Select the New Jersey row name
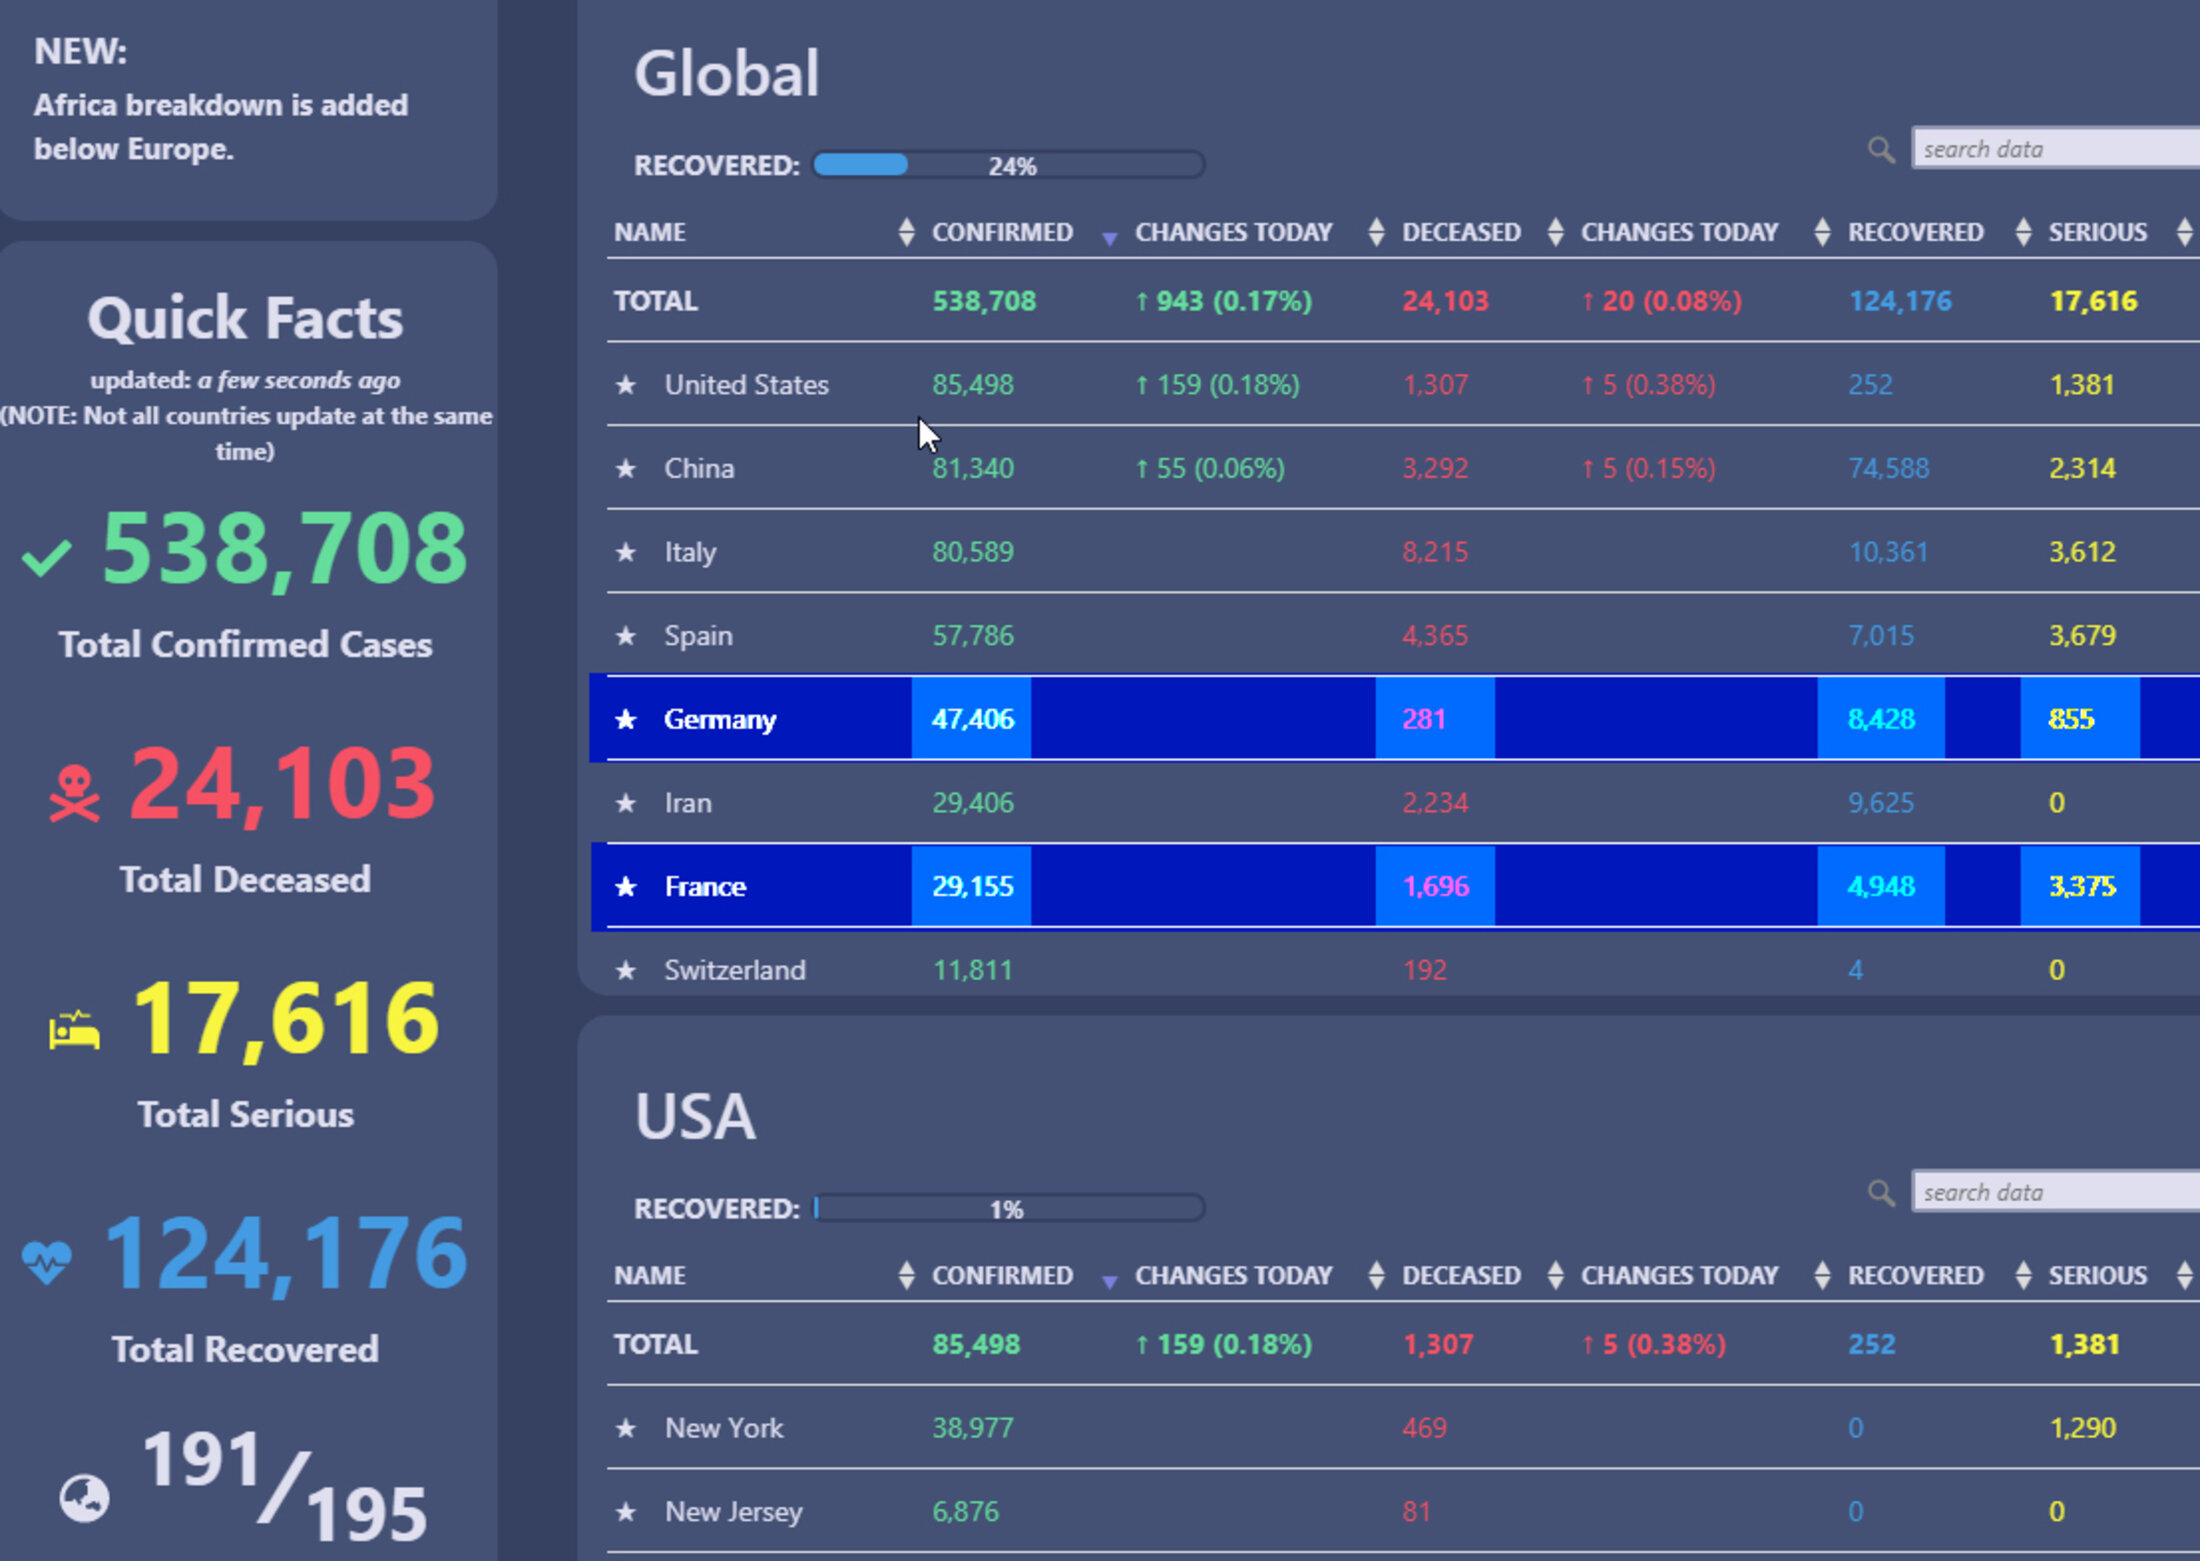 733,1511
